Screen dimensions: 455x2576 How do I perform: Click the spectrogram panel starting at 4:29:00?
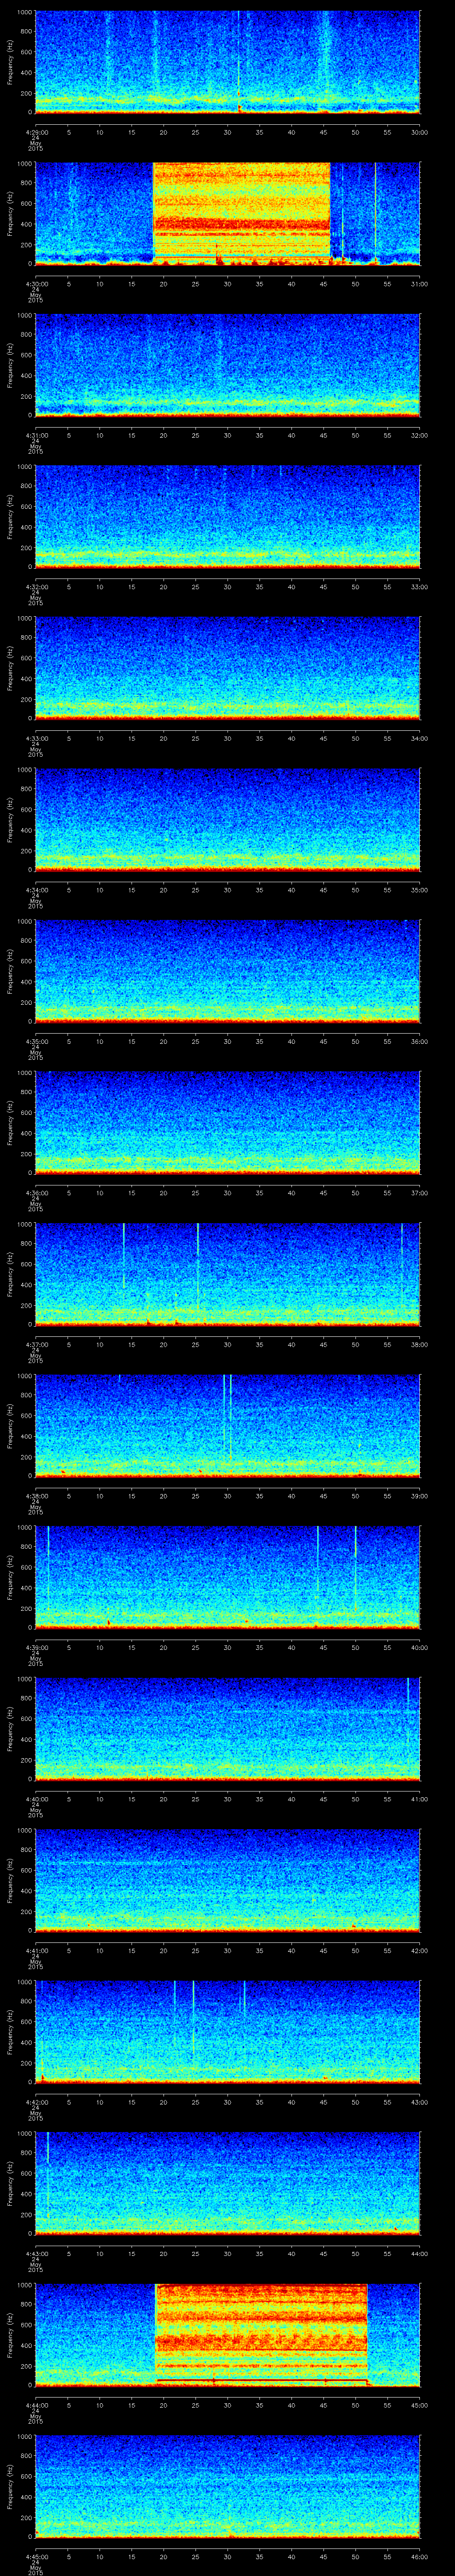[x=227, y=62]
